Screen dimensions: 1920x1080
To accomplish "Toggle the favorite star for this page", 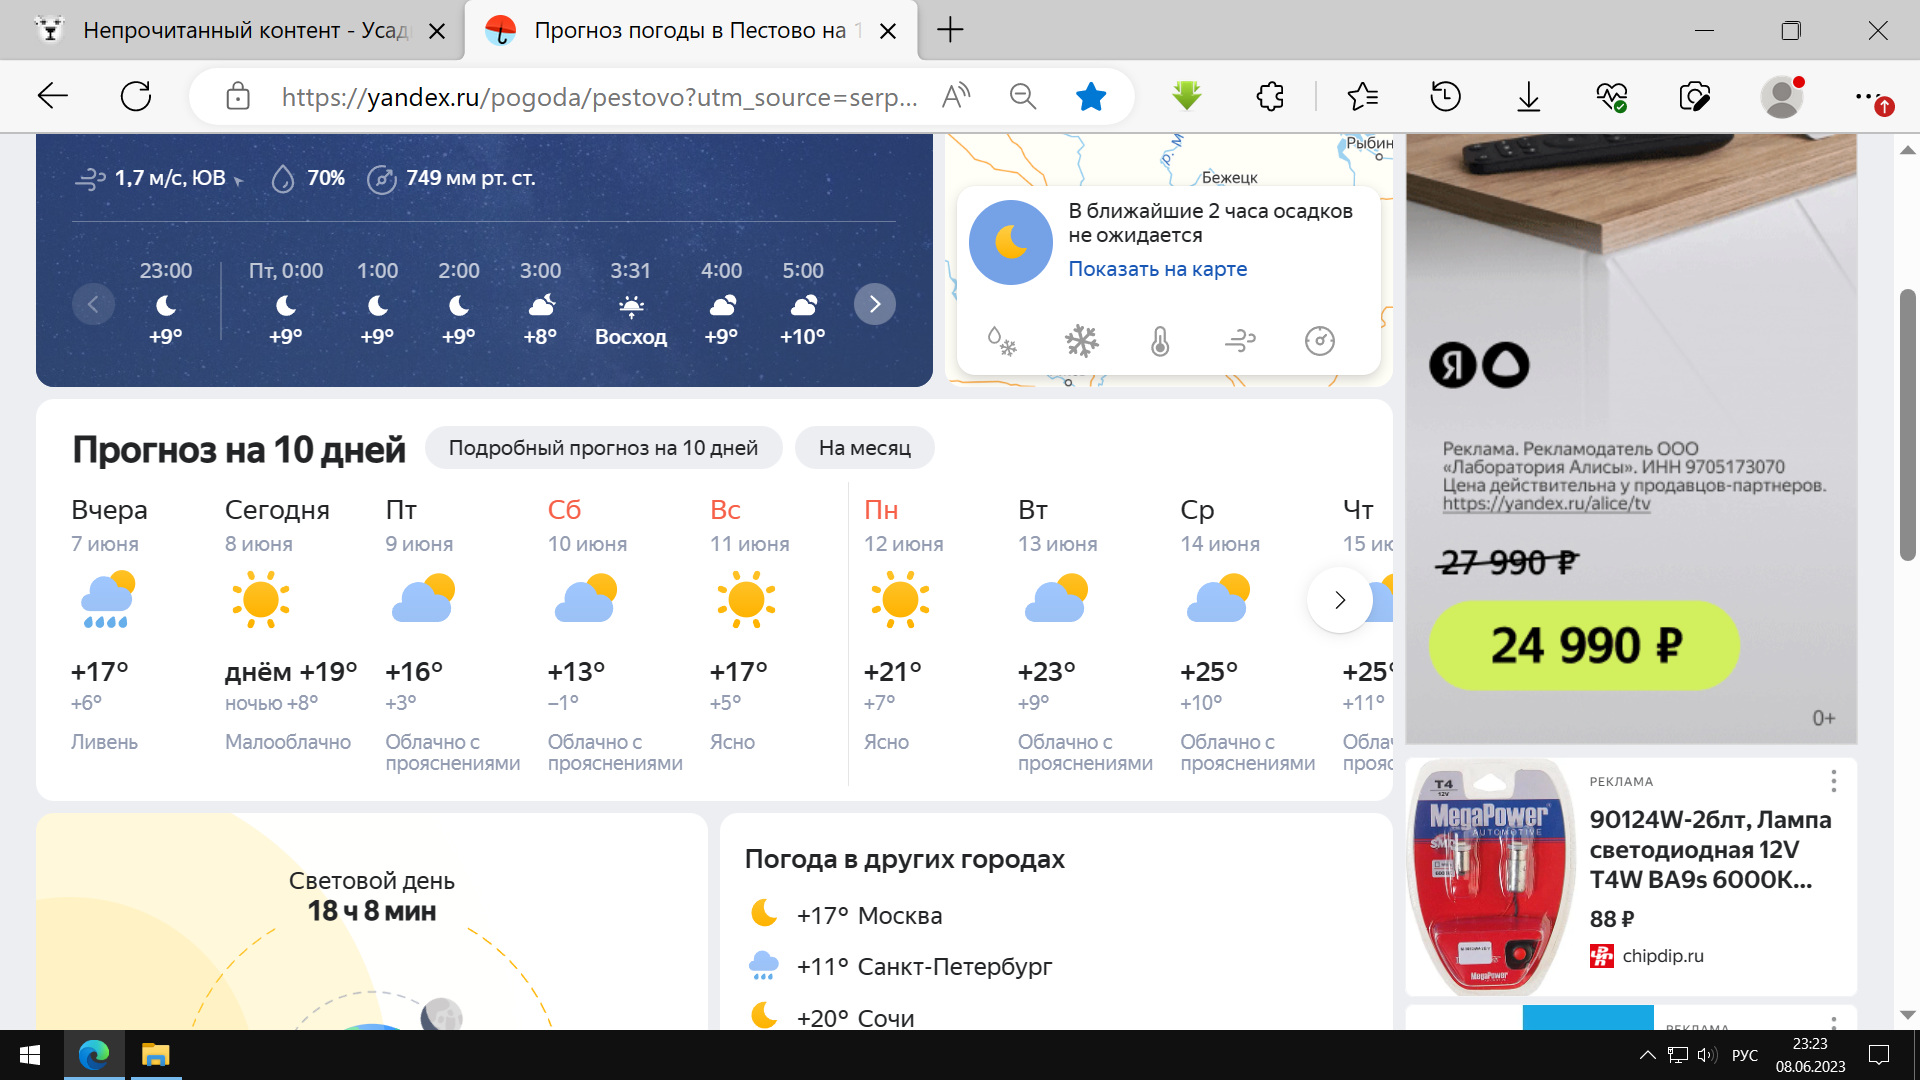I will point(1090,97).
